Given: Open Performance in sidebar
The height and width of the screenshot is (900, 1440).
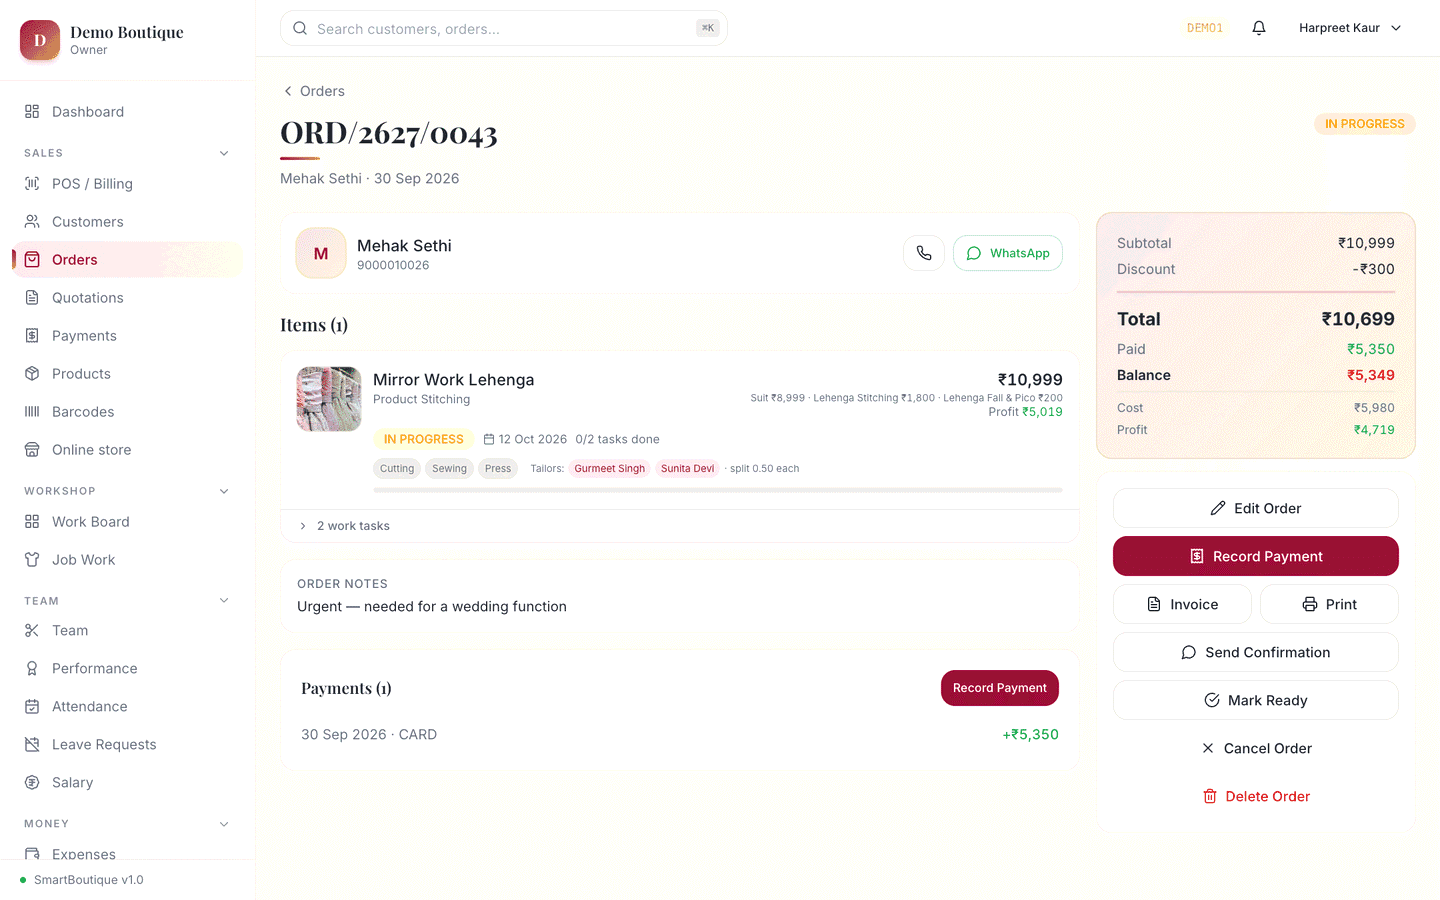Looking at the screenshot, I should (x=127, y=669).
